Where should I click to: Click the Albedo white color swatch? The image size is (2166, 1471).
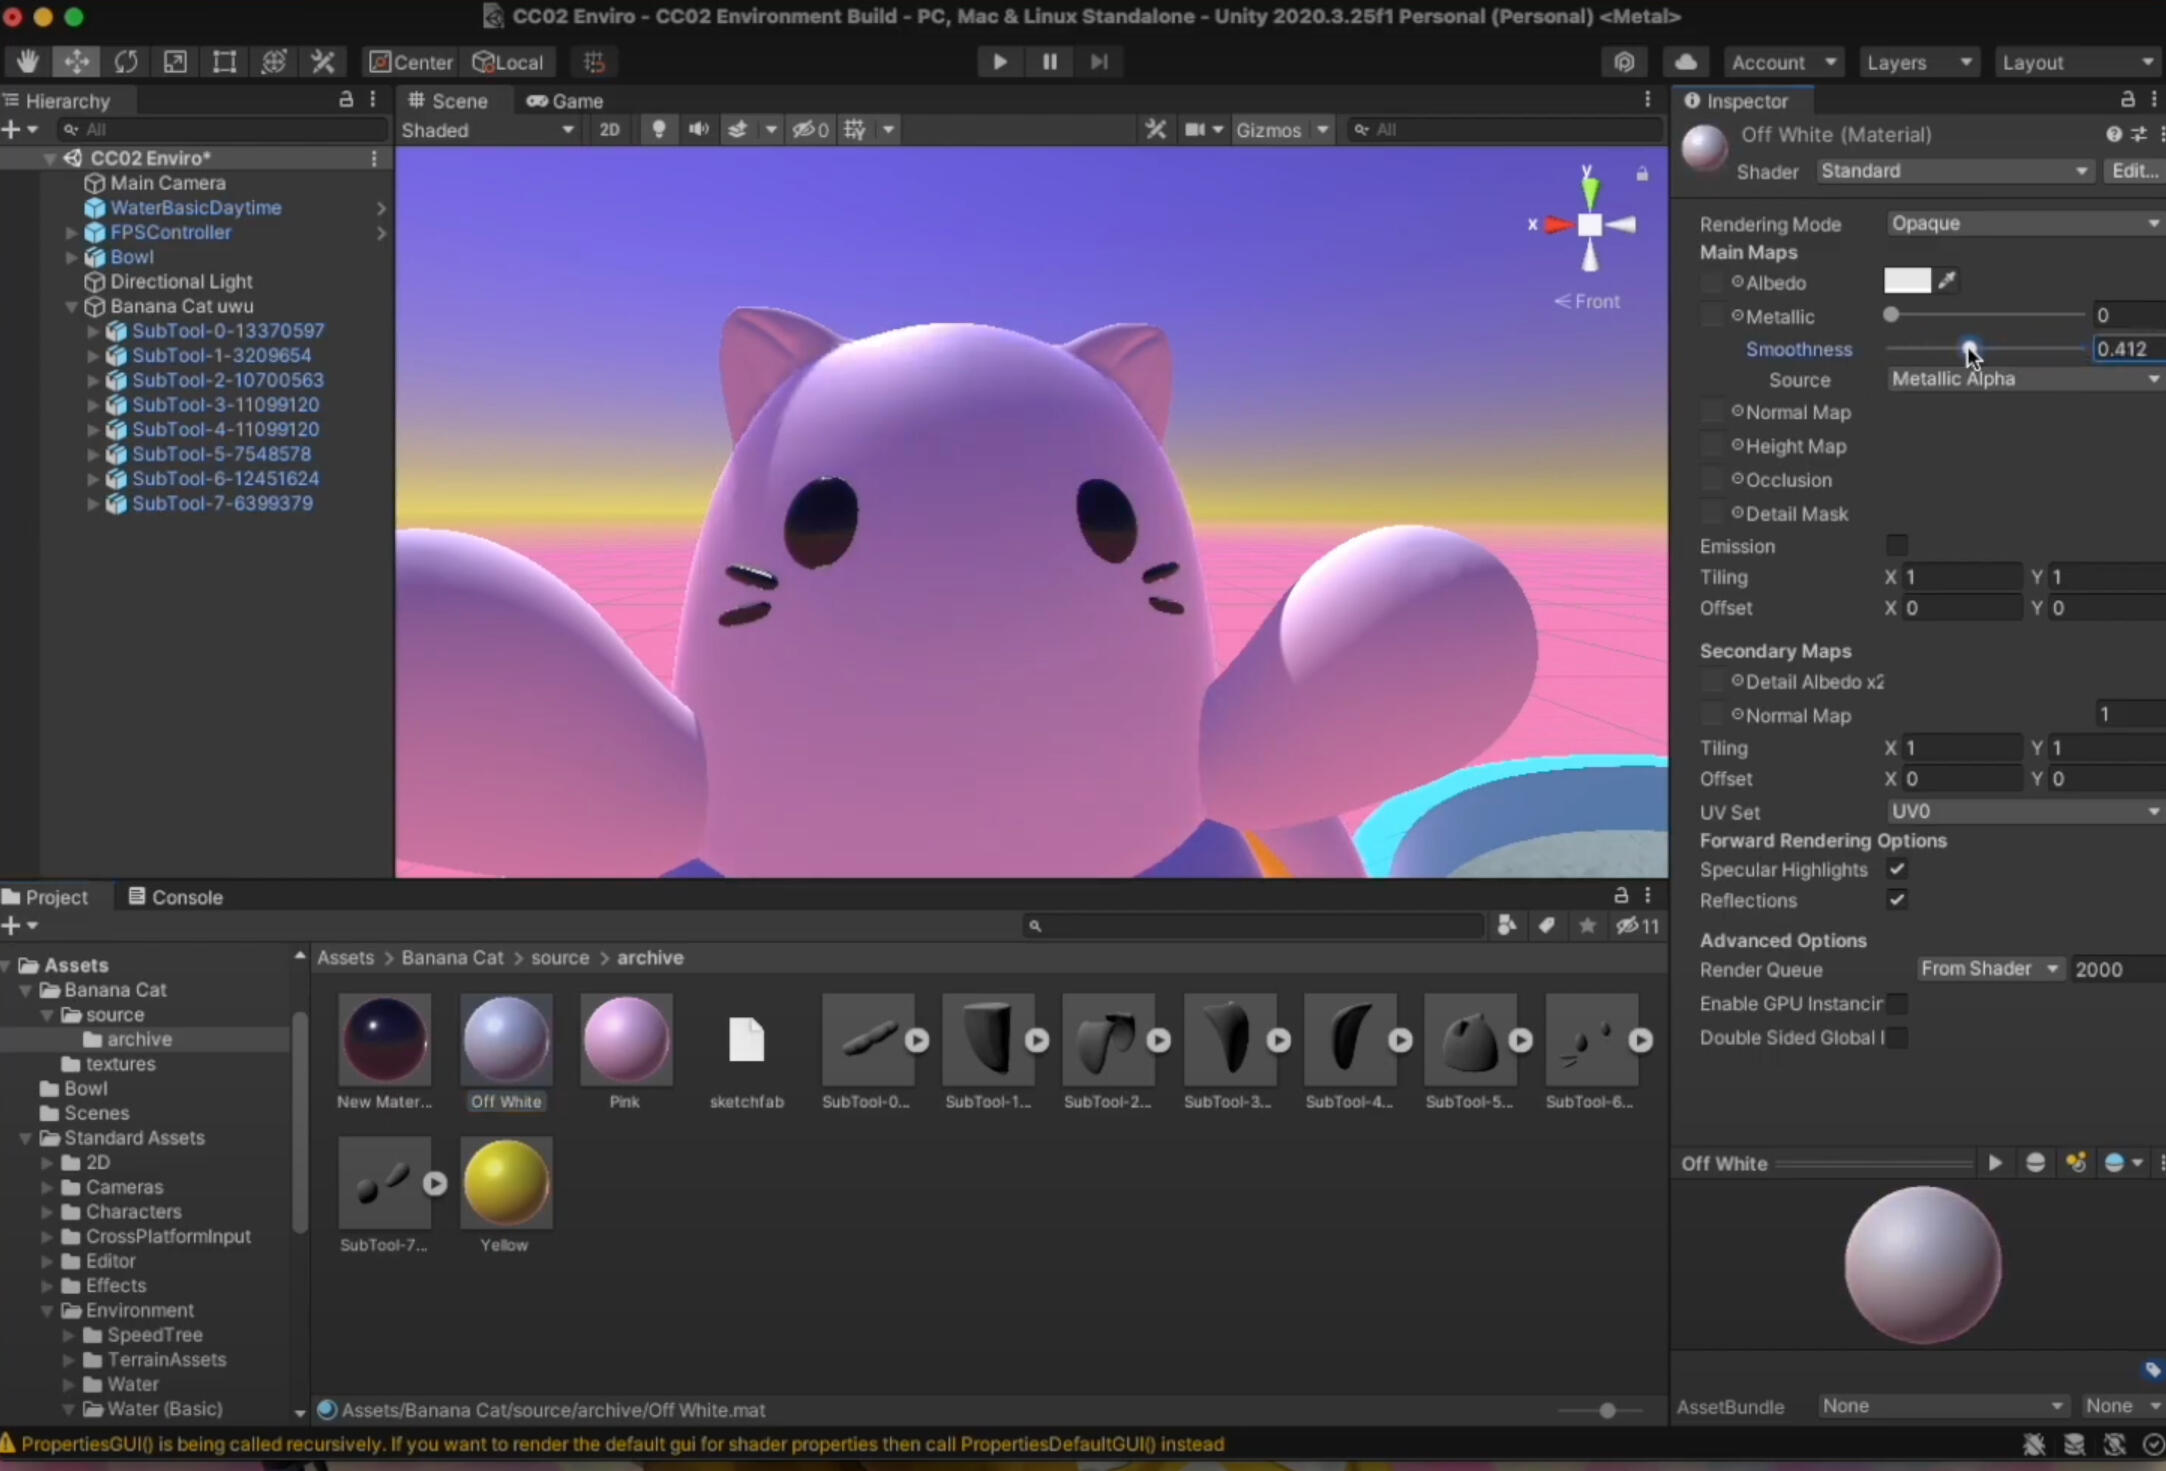1906,281
